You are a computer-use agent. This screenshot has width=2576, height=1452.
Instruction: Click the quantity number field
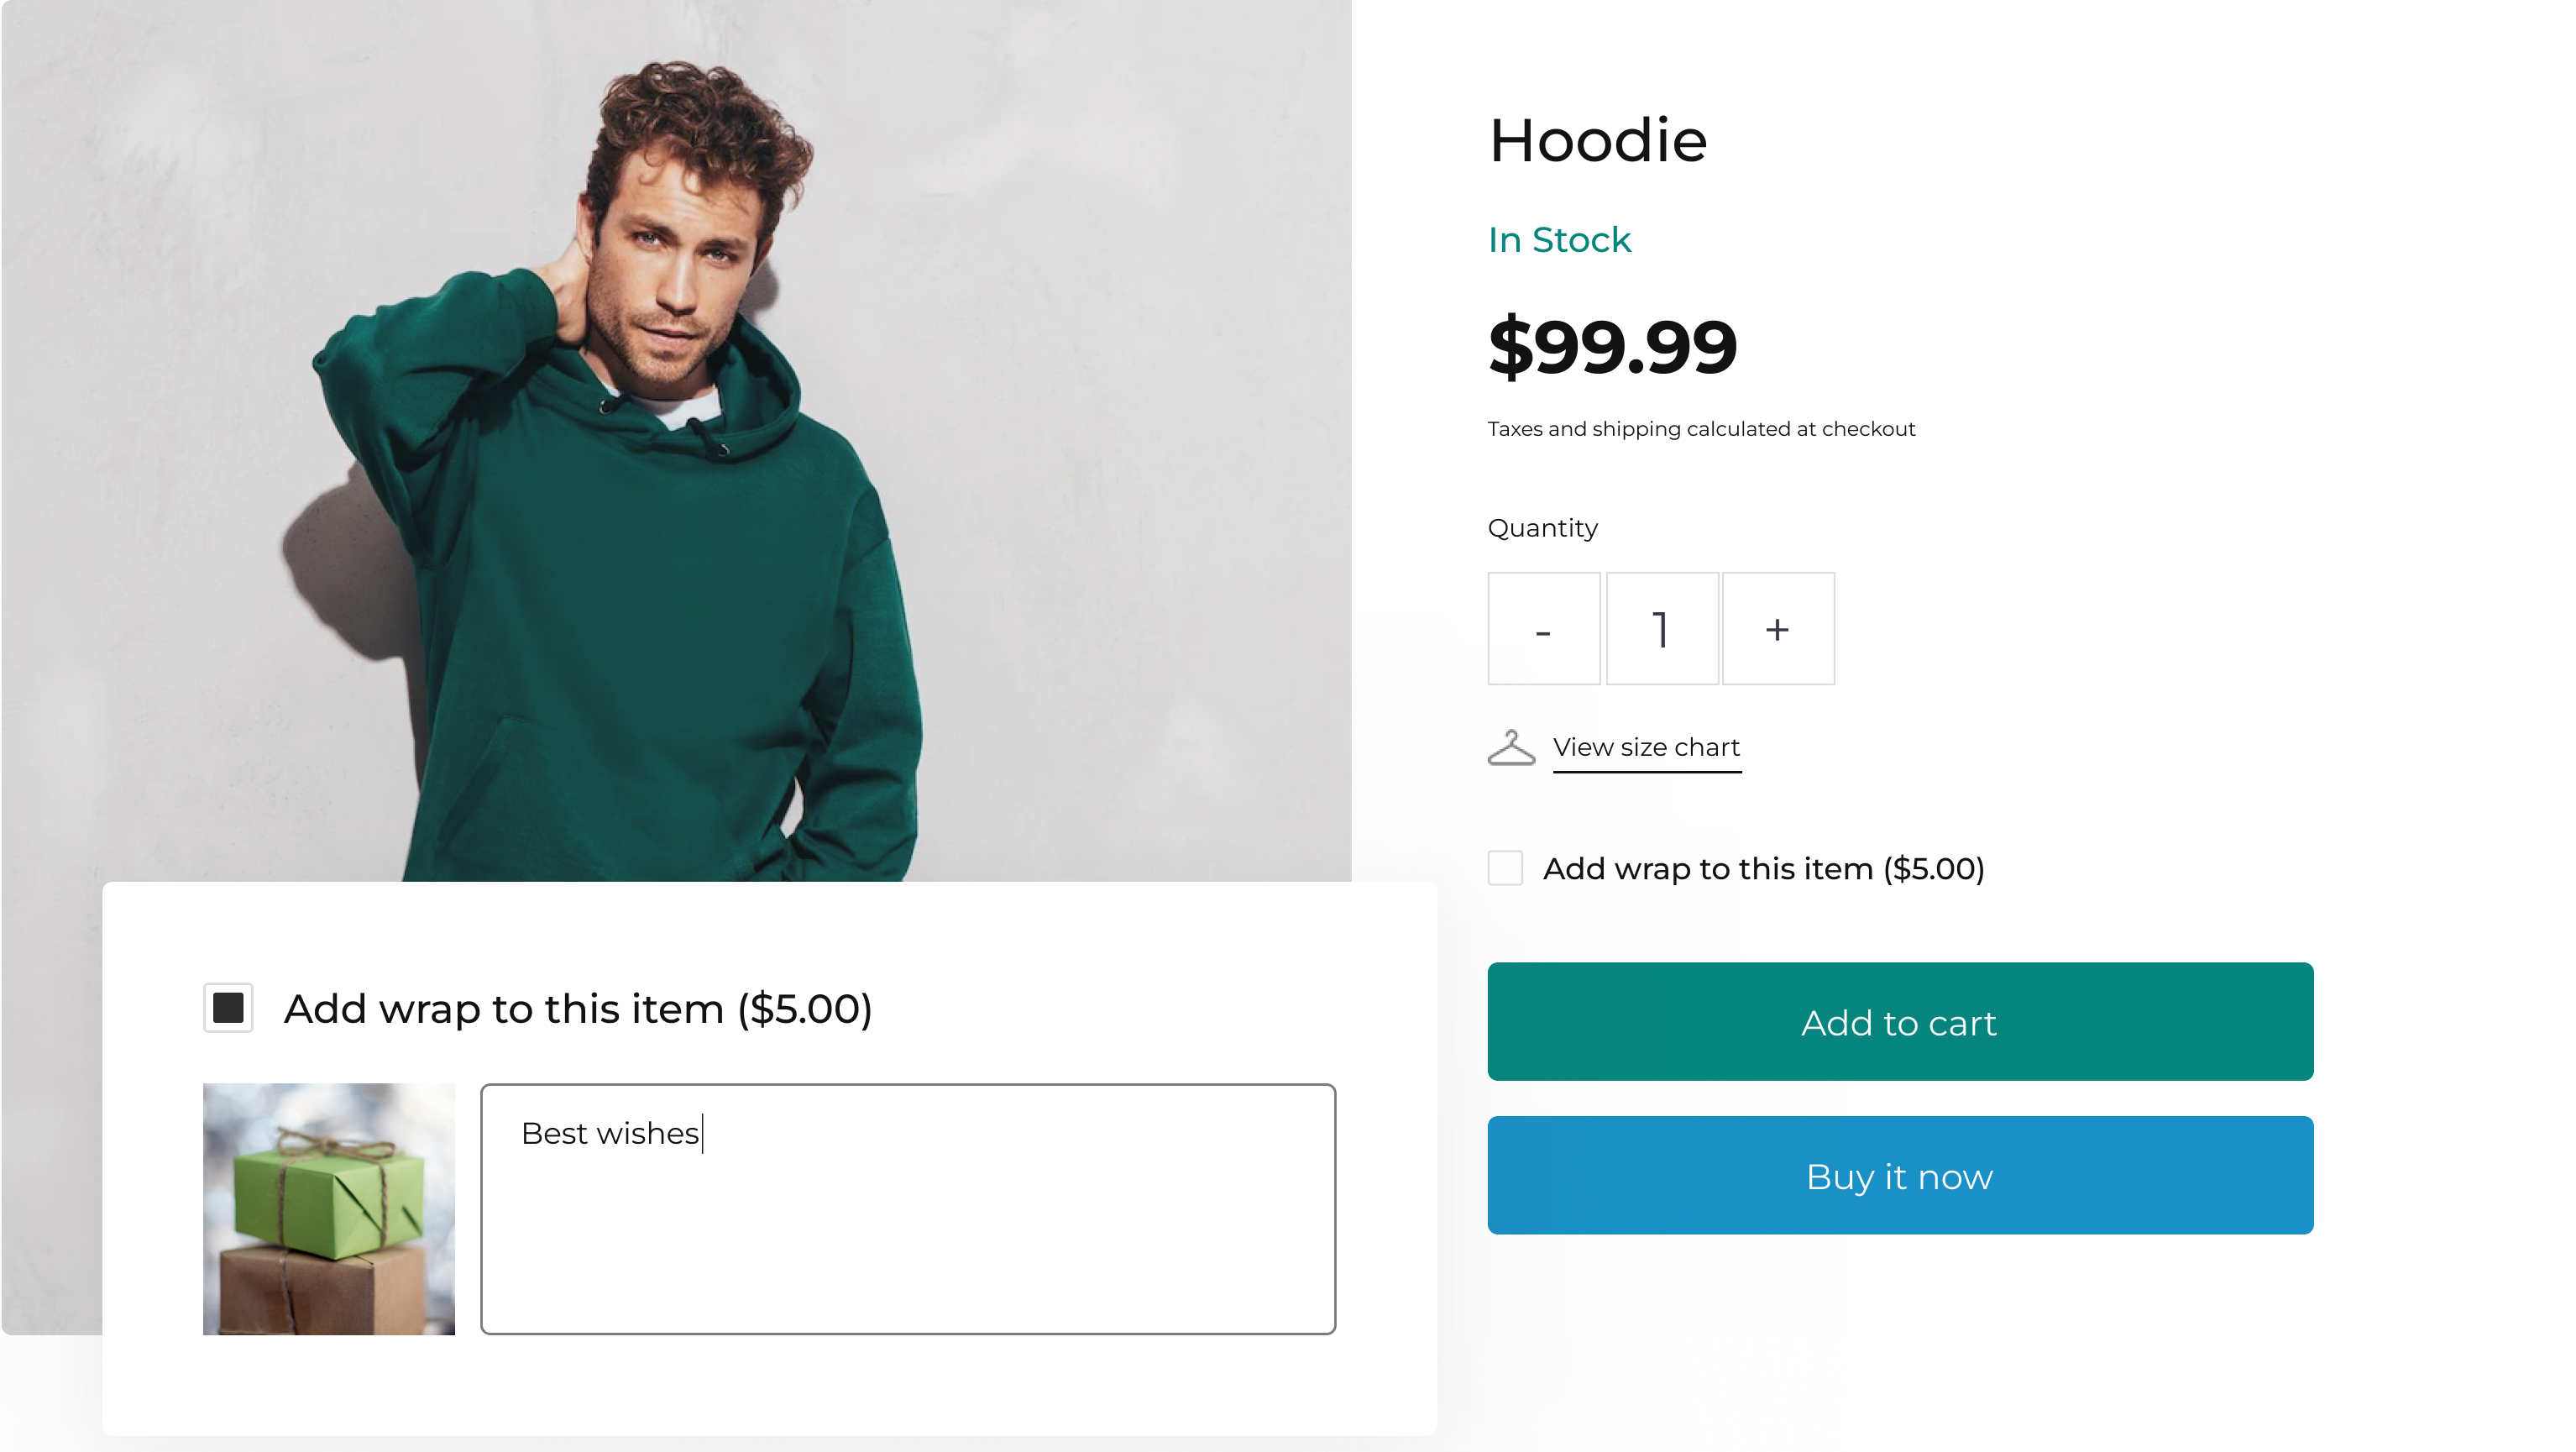(1661, 629)
